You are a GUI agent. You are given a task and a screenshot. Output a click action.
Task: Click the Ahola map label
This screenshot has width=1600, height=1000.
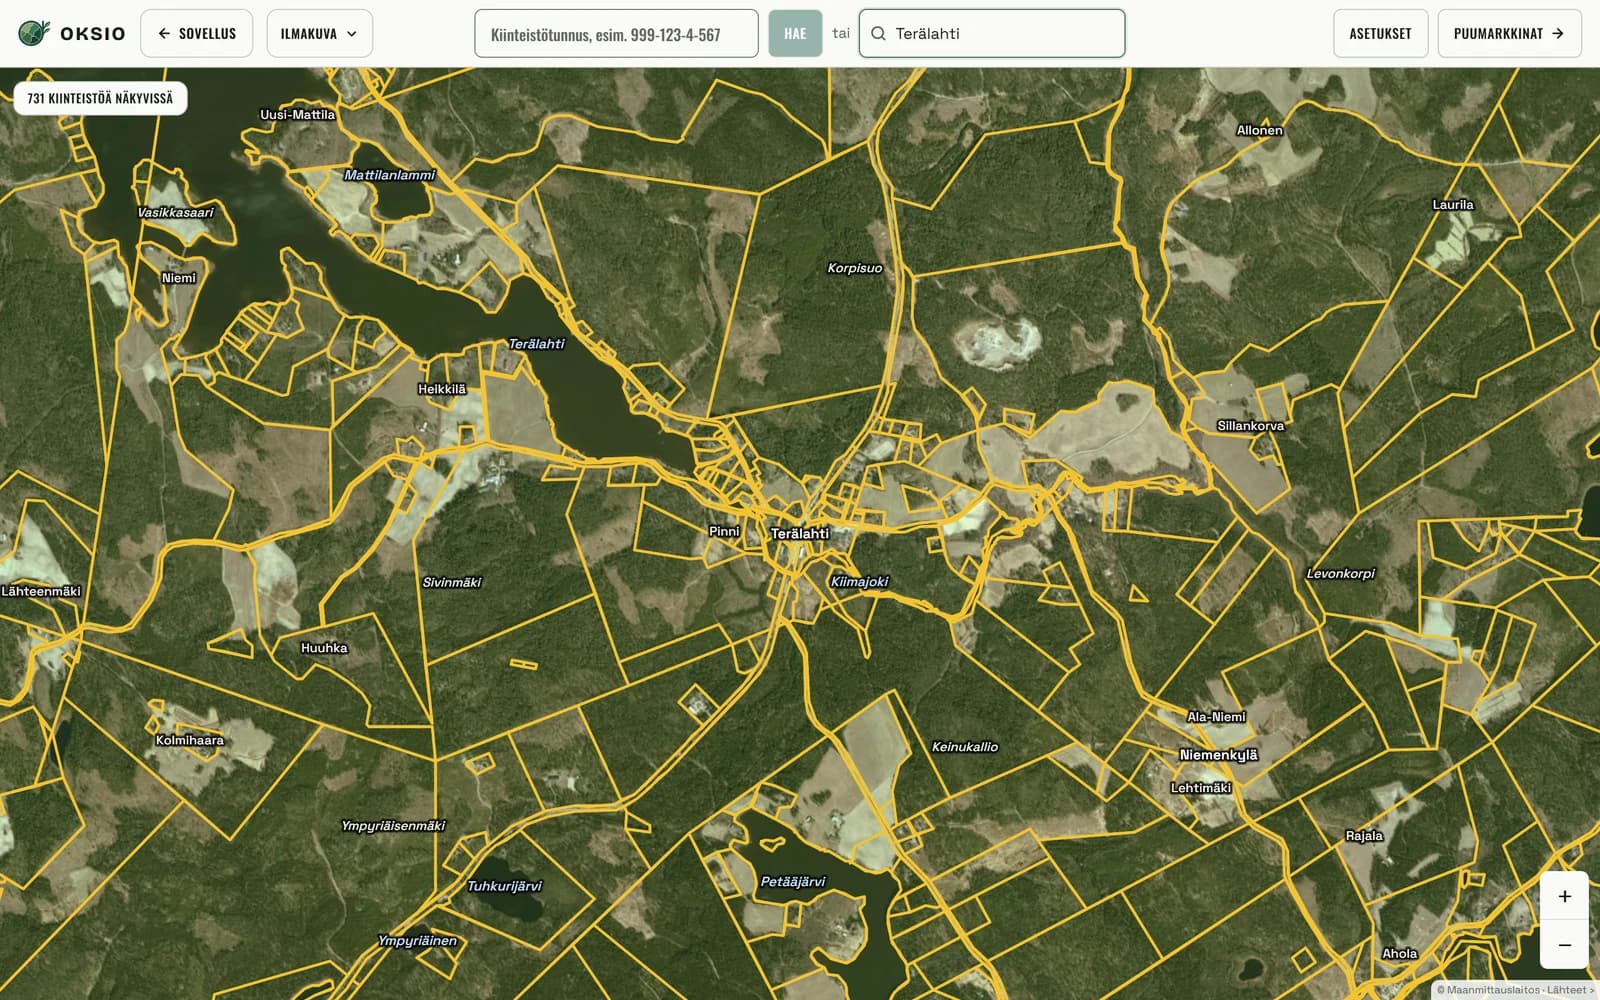(1400, 954)
